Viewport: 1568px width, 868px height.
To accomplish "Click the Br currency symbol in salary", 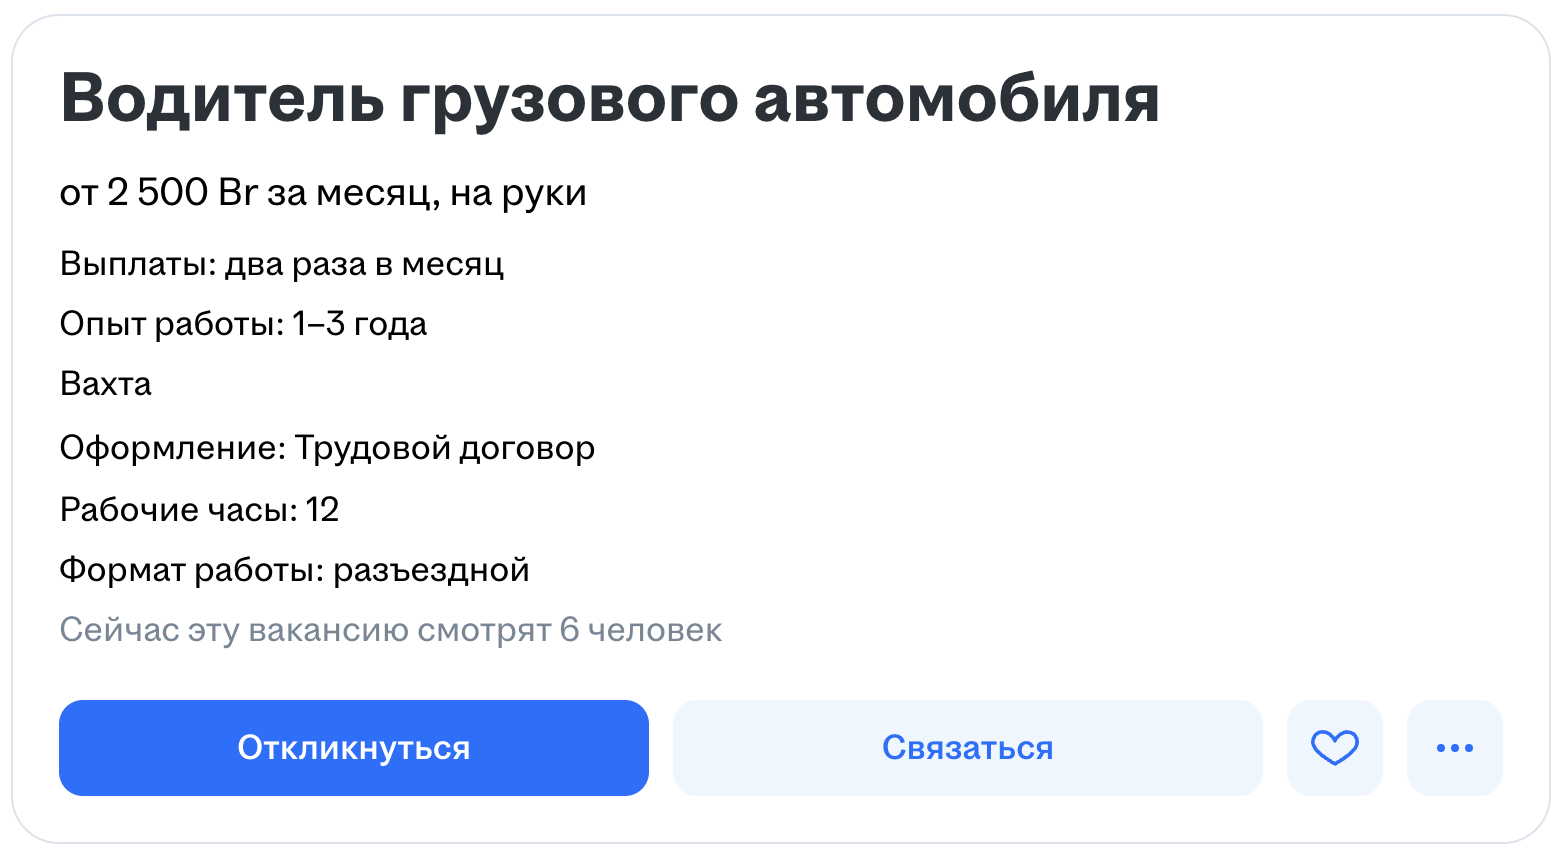I will pyautogui.click(x=237, y=192).
